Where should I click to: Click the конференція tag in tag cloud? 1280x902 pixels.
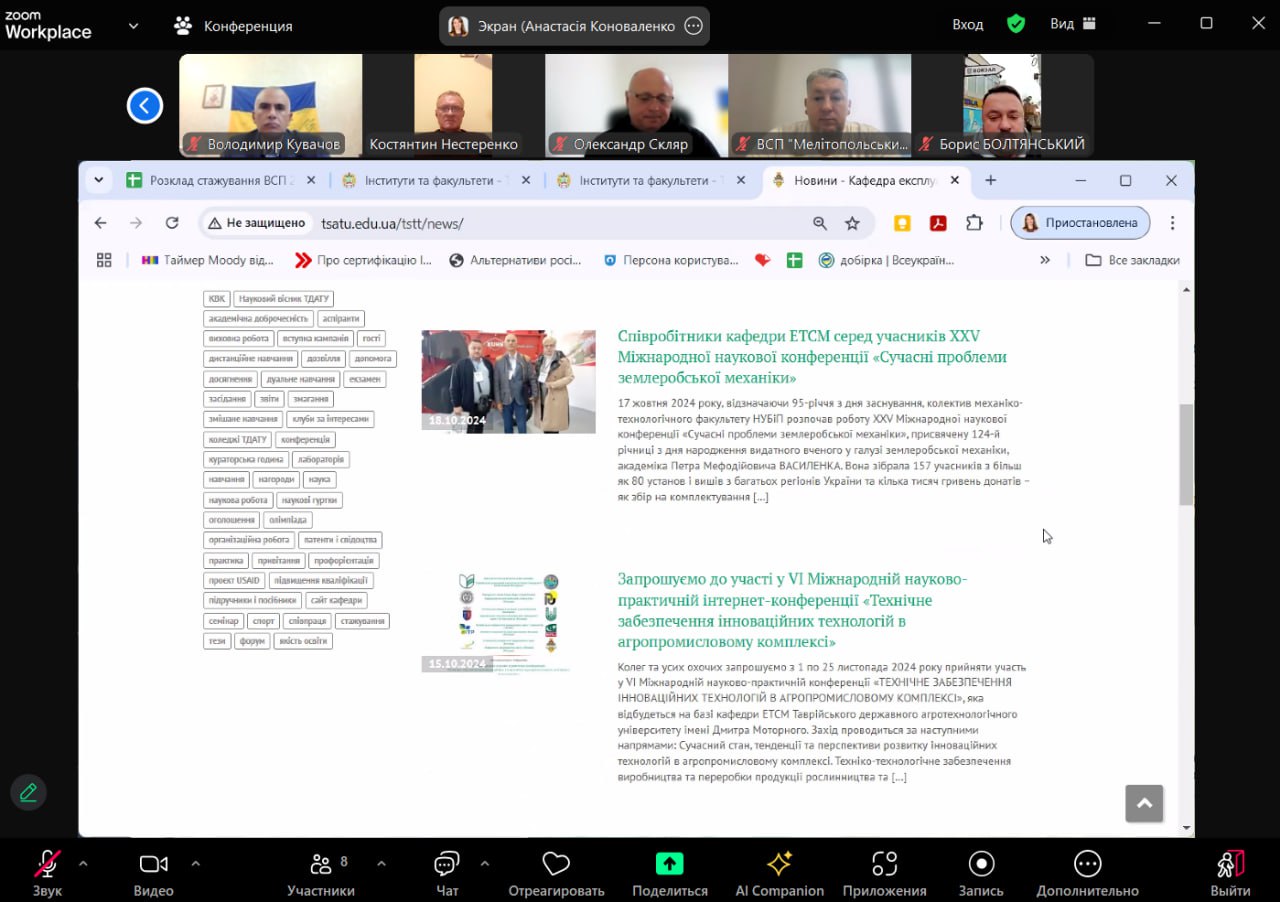click(x=305, y=439)
